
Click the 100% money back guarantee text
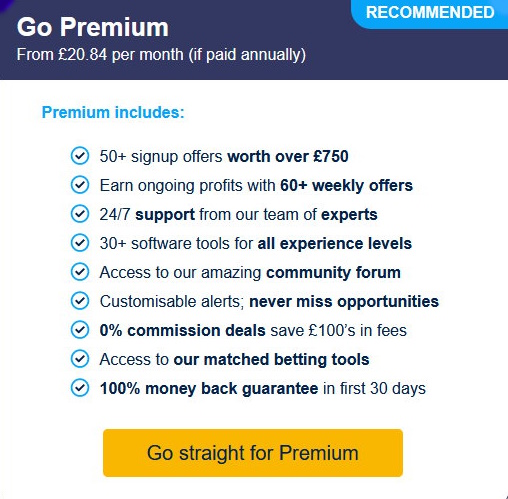(x=209, y=389)
